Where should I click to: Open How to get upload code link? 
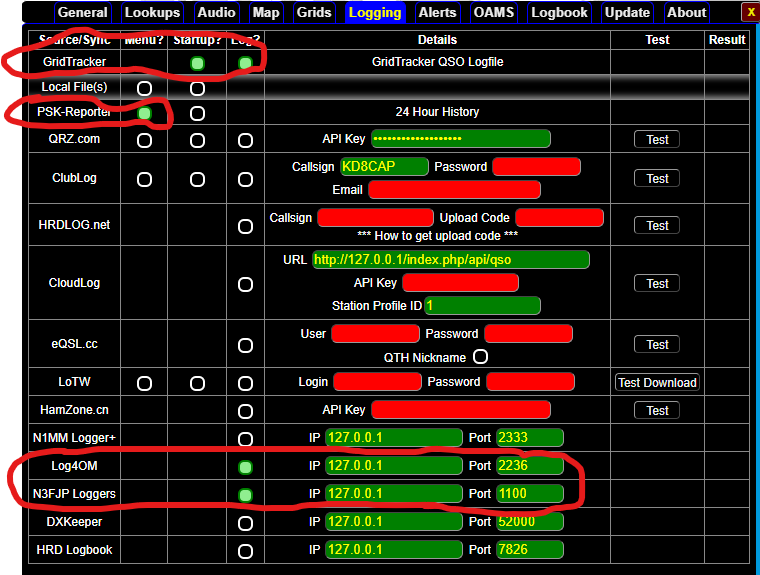437,236
